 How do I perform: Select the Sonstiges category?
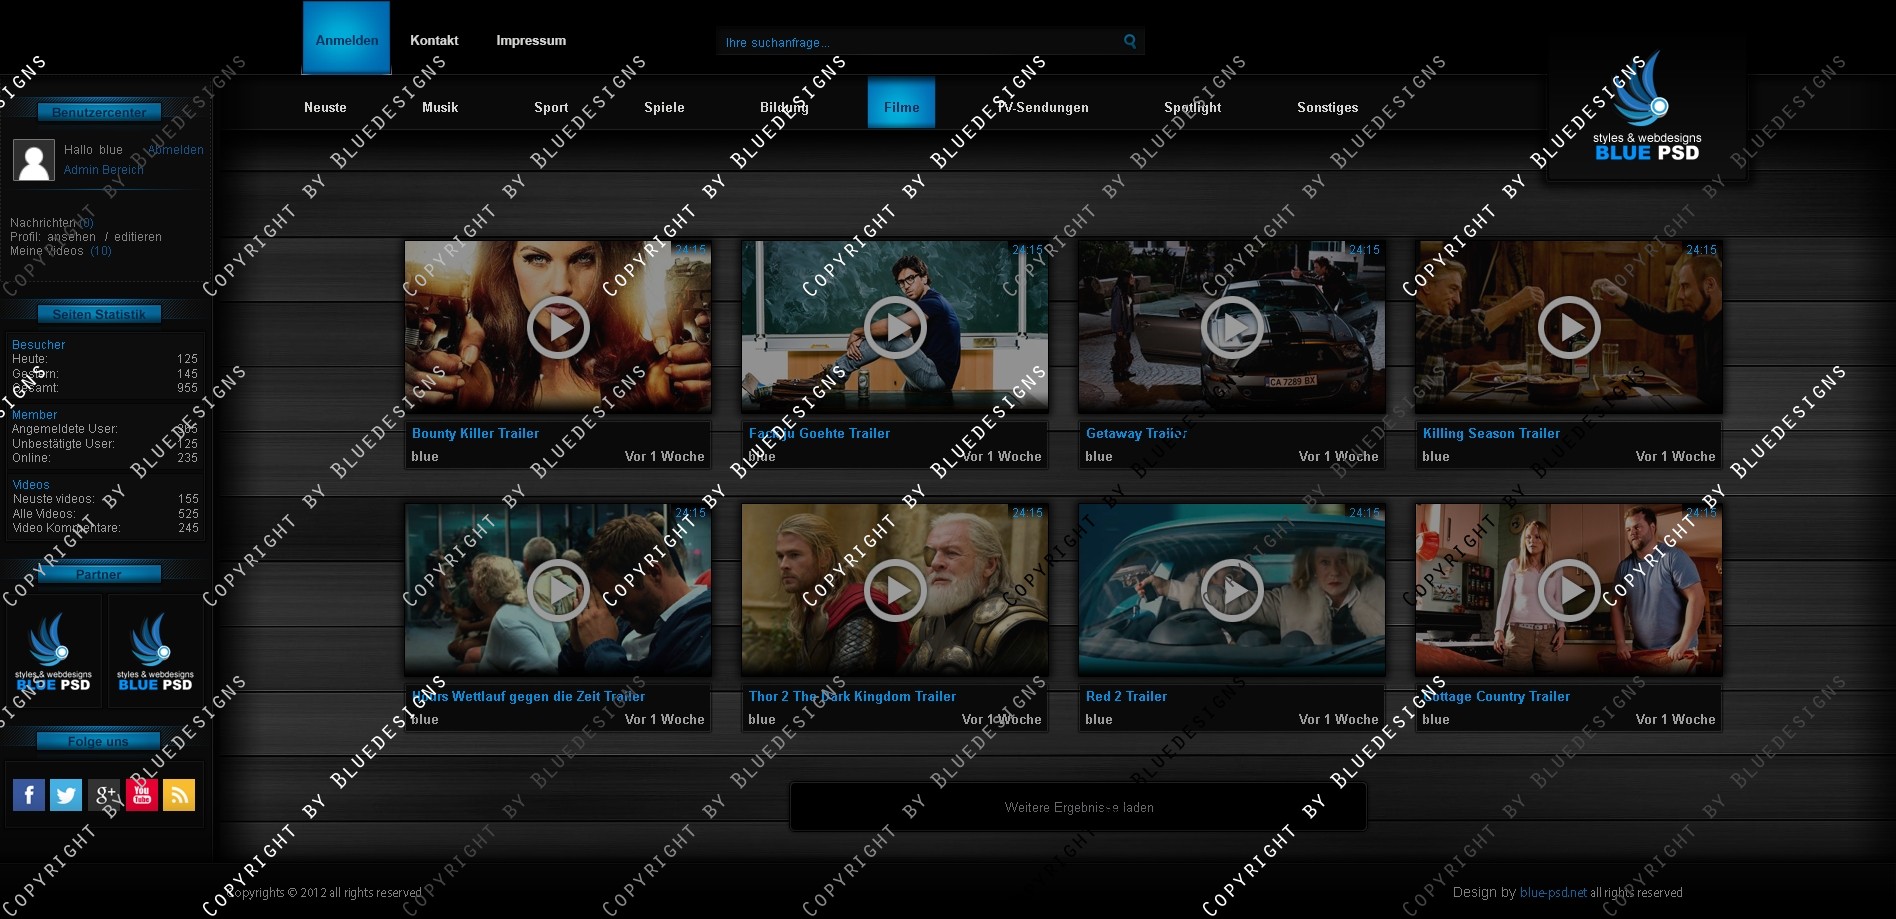click(1327, 107)
